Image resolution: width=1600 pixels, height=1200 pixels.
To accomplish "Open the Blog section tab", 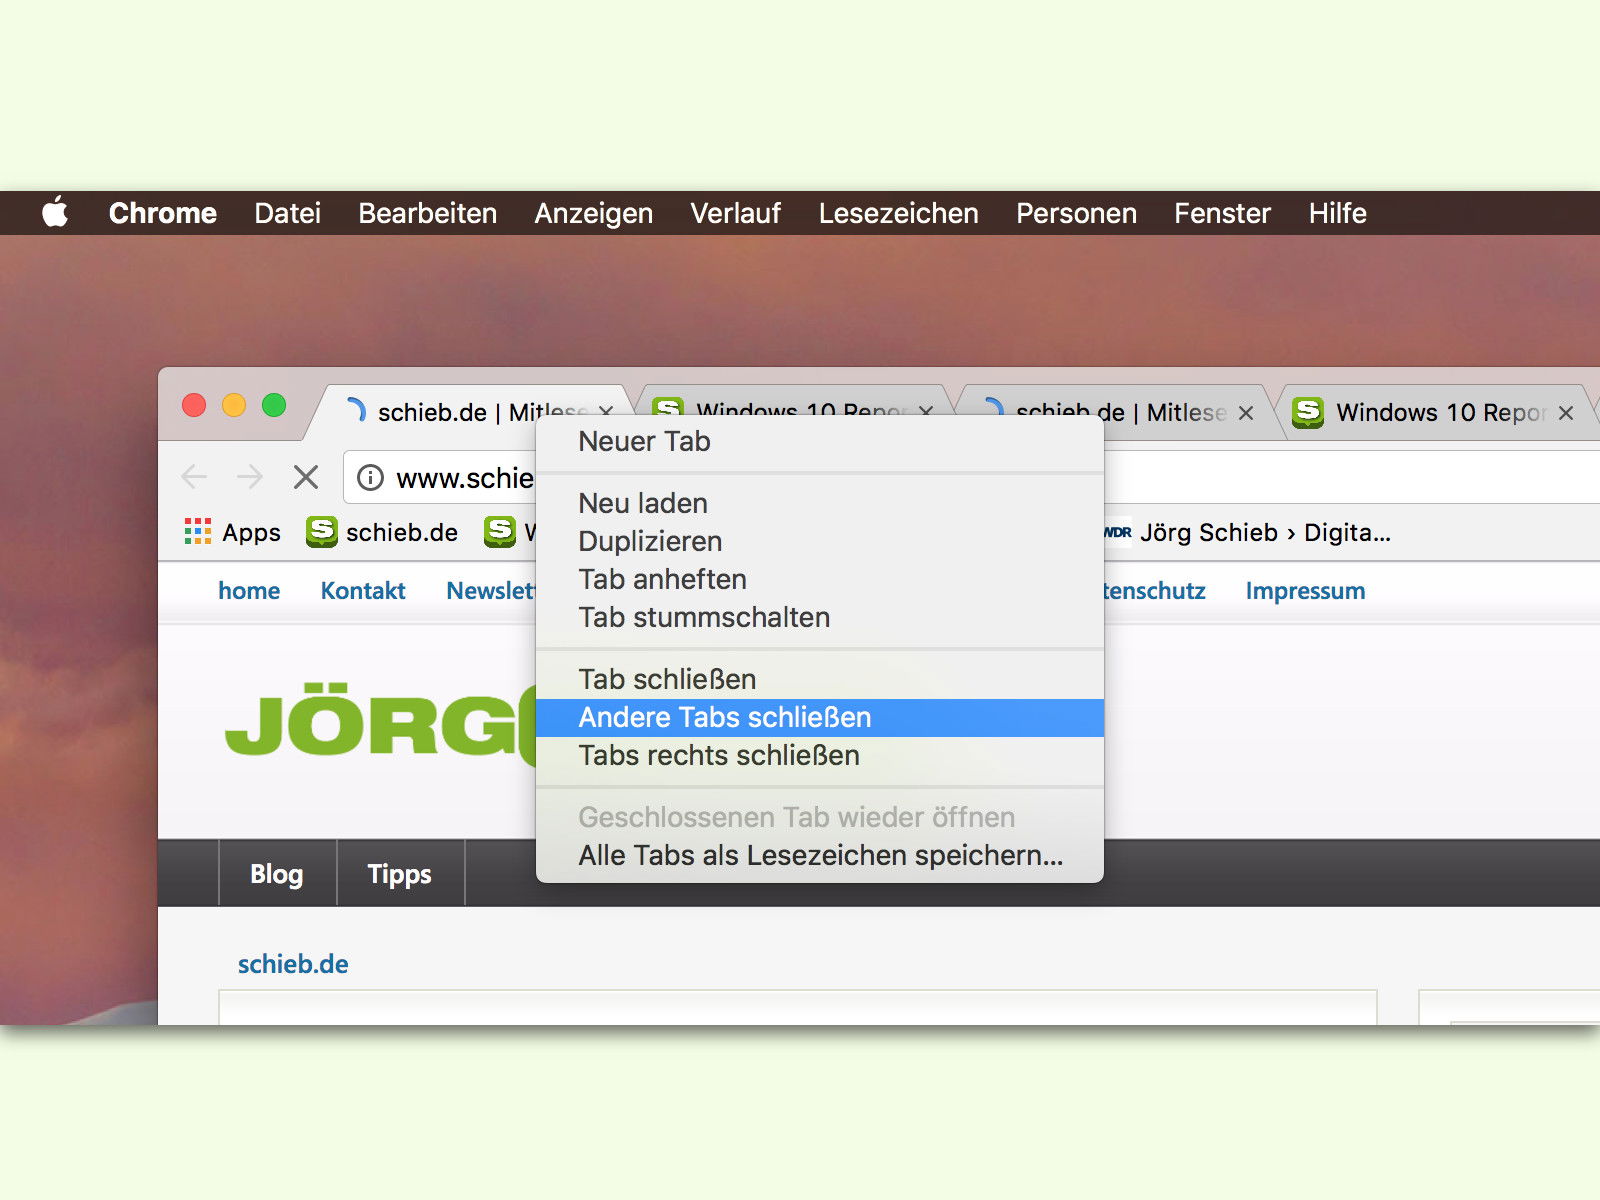I will 277,874.
